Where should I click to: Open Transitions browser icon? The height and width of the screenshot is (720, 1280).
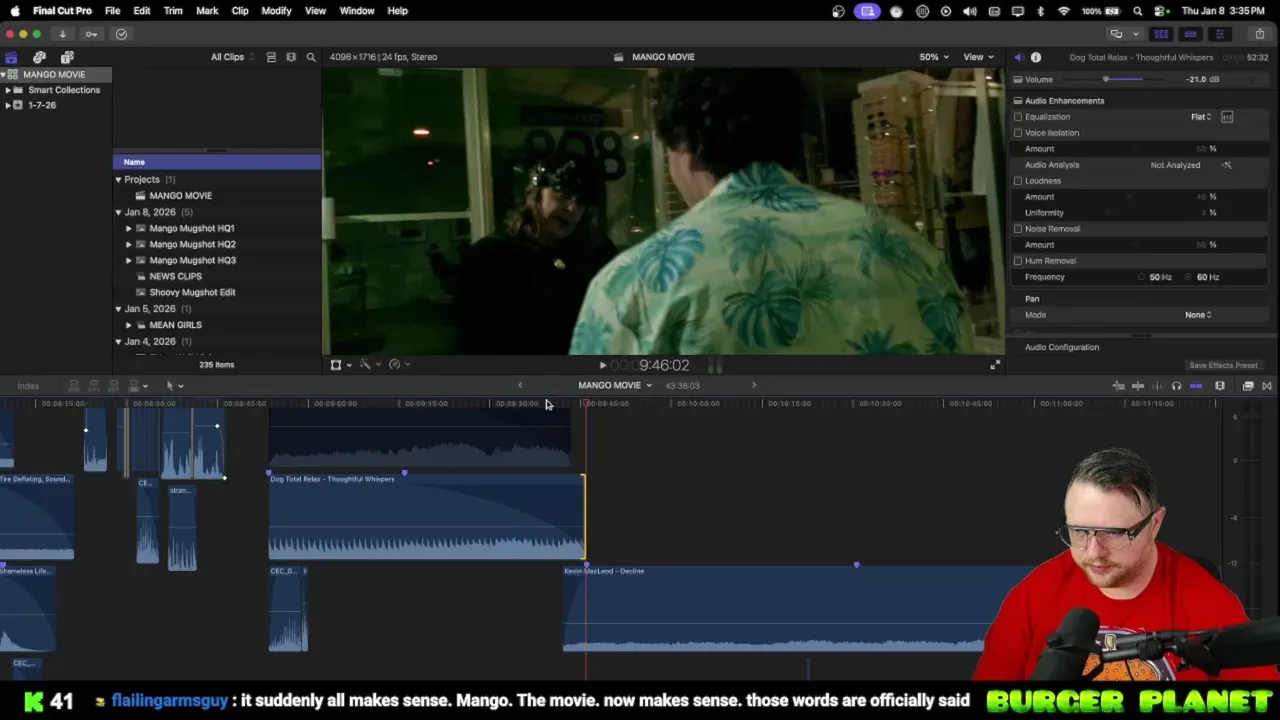coord(1267,386)
